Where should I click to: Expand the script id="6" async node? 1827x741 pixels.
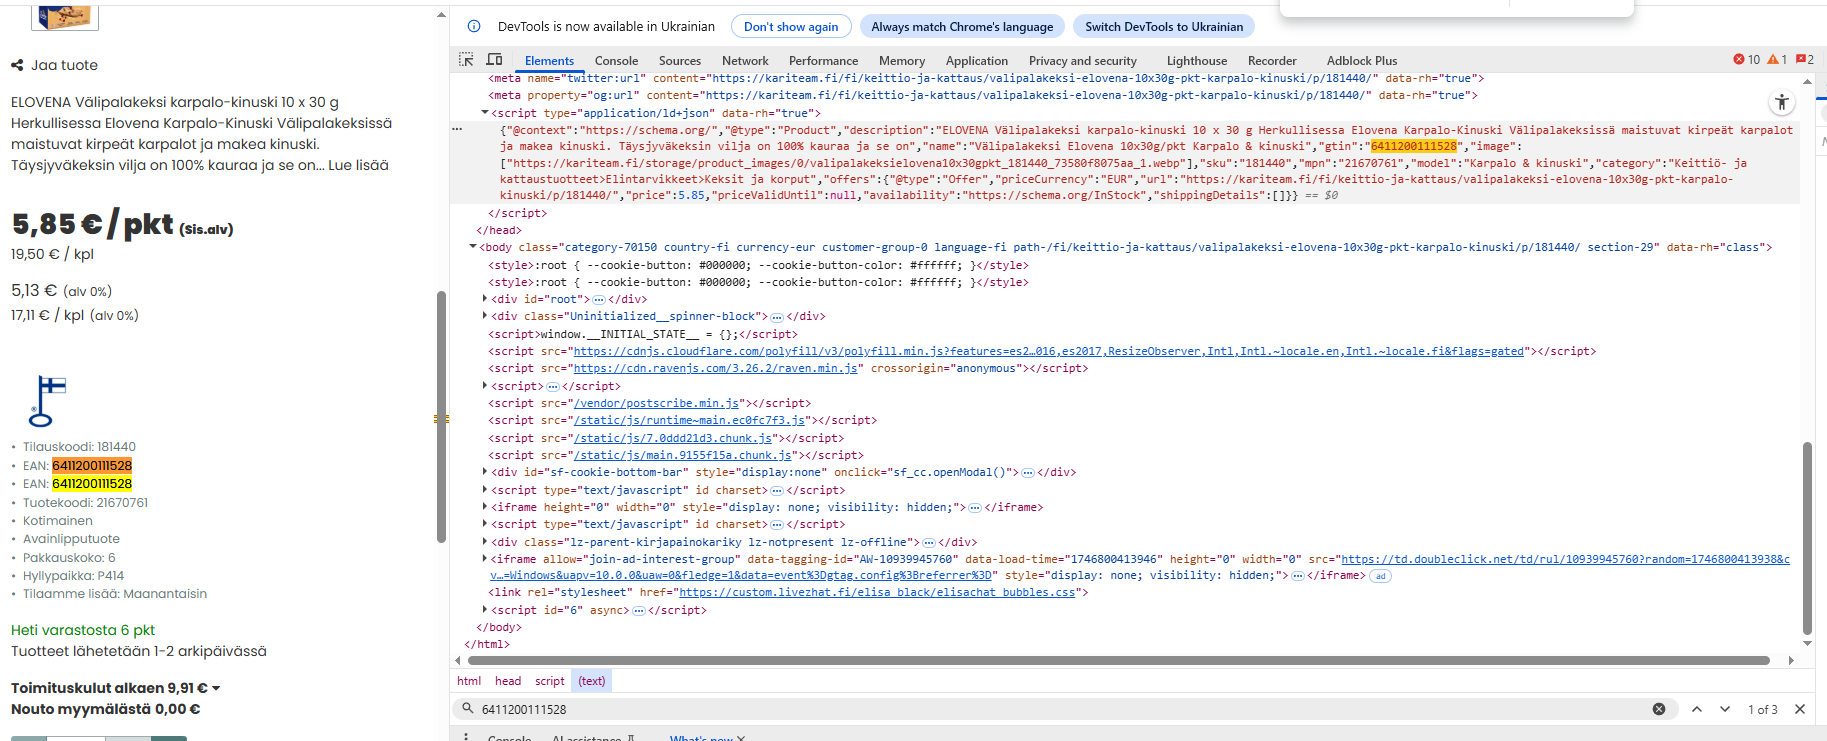pyautogui.click(x=485, y=610)
